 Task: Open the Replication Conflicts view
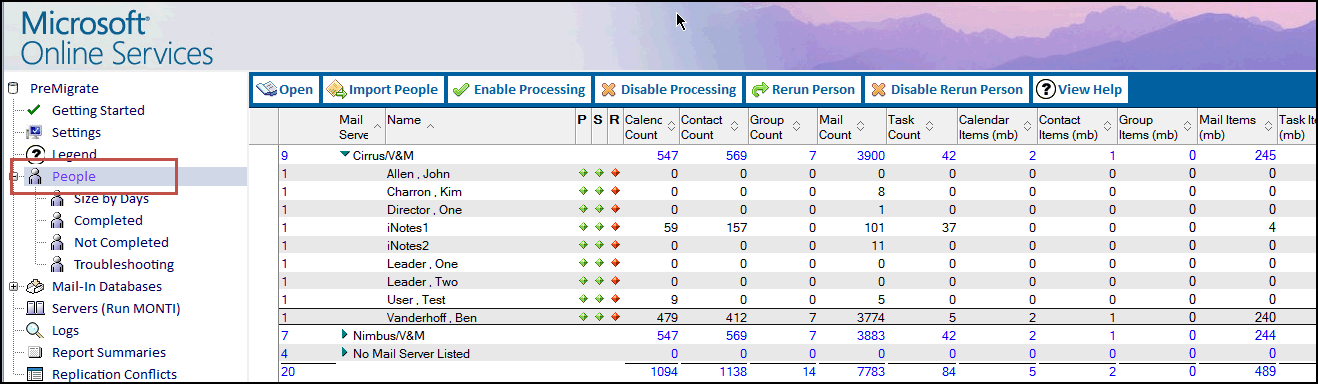tap(115, 374)
